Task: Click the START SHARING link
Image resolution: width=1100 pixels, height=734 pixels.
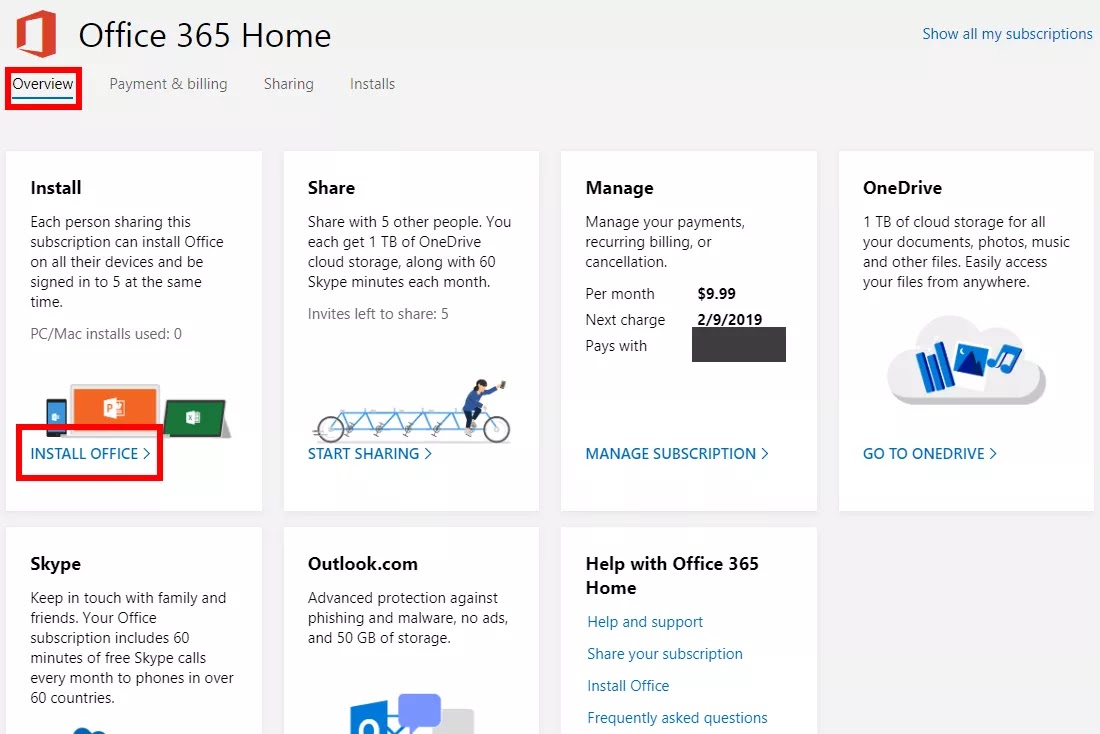Action: click(x=369, y=454)
